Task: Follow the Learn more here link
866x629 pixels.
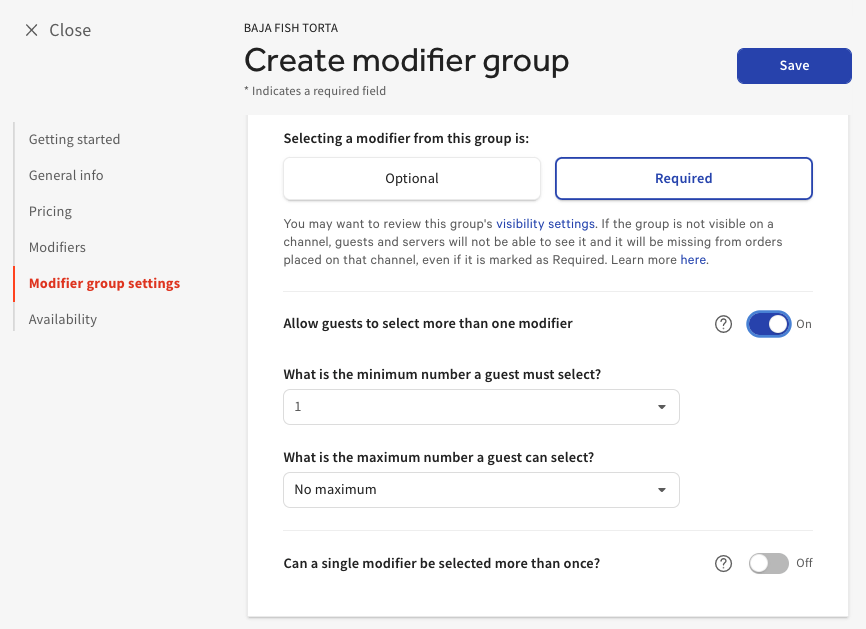Action: point(693,259)
